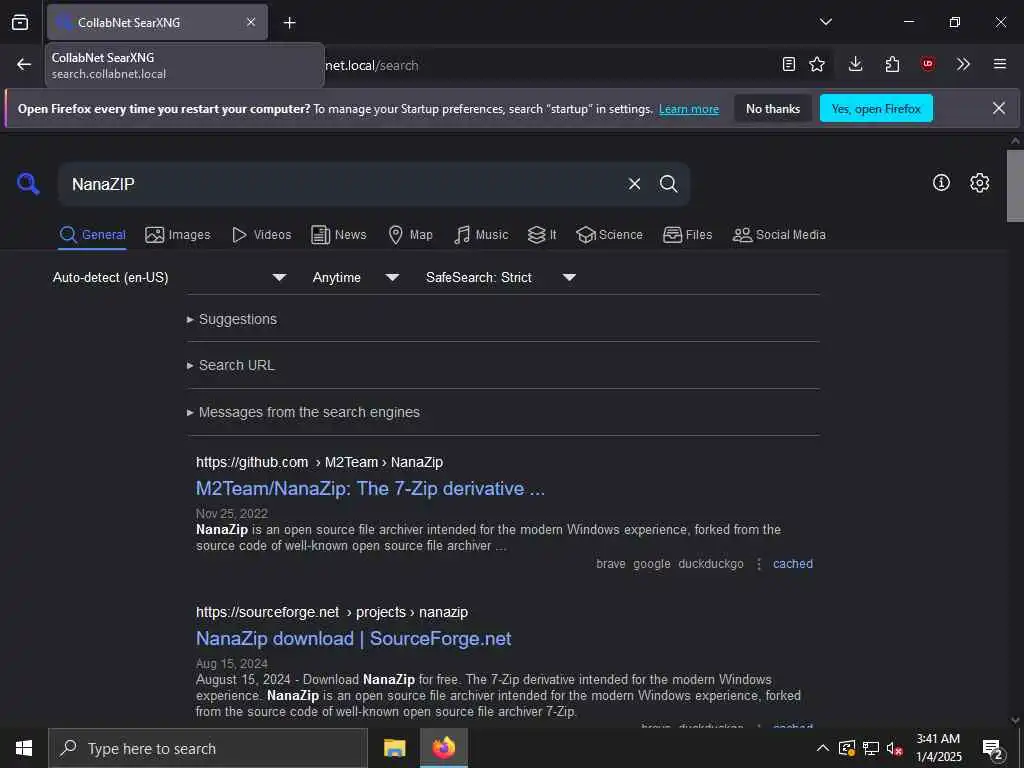This screenshot has width=1024, height=768.
Task: Open M2Team/NanaZip GitHub result title
Action: click(x=370, y=488)
